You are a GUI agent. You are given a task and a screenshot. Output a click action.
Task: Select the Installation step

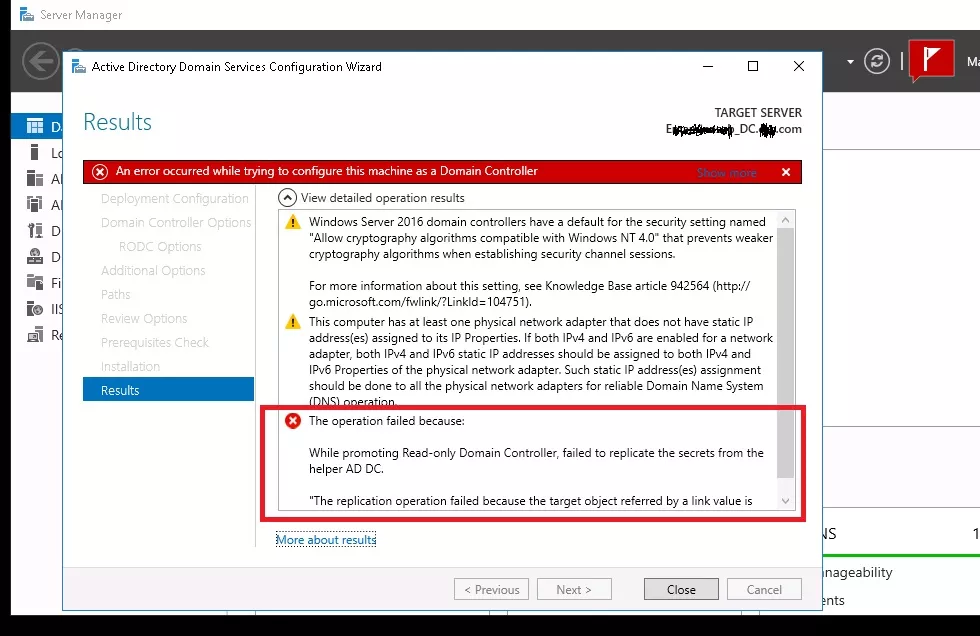coord(130,366)
